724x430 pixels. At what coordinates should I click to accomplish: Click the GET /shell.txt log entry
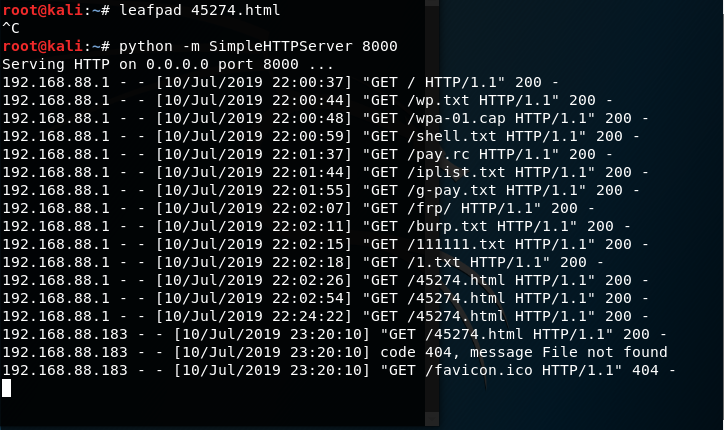[x=321, y=136]
